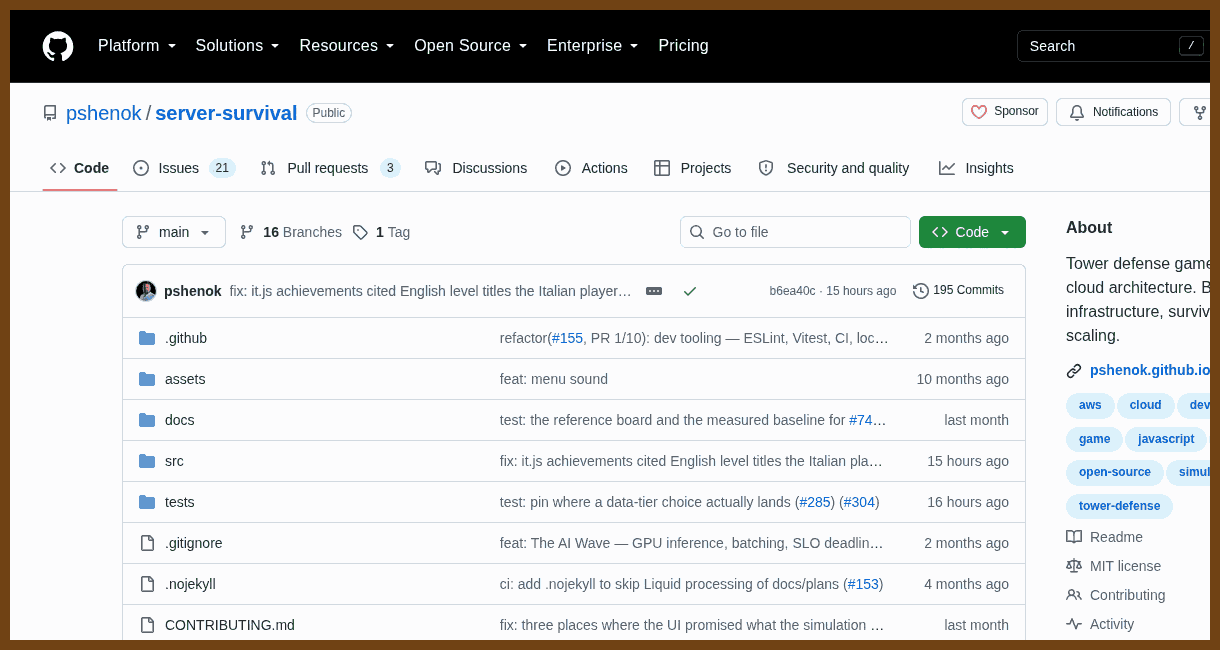Click the folder icon beside src
Image resolution: width=1220 pixels, height=650 pixels.
(x=147, y=461)
